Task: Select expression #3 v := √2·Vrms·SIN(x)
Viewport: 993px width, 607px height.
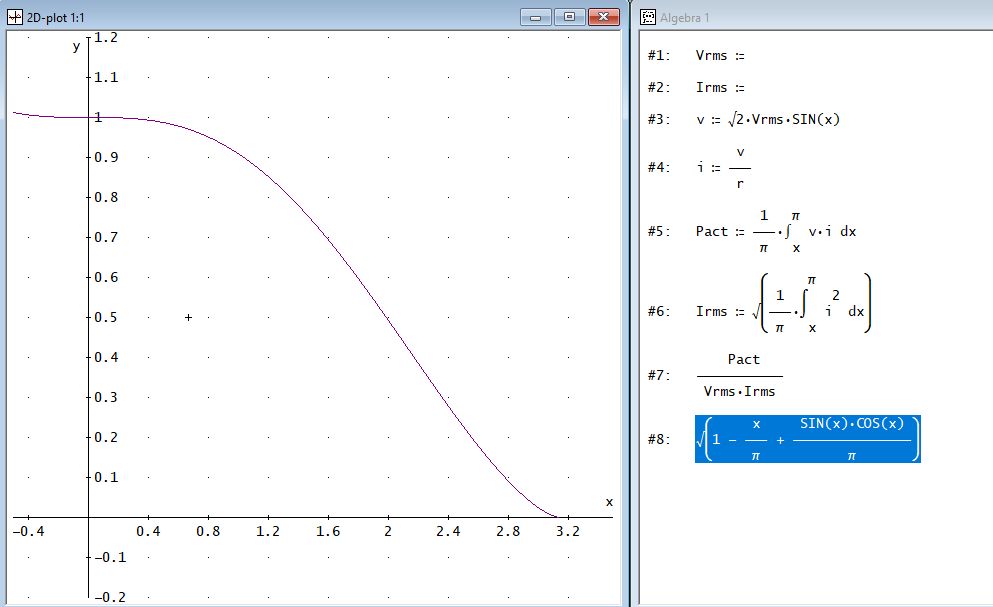Action: click(x=768, y=119)
